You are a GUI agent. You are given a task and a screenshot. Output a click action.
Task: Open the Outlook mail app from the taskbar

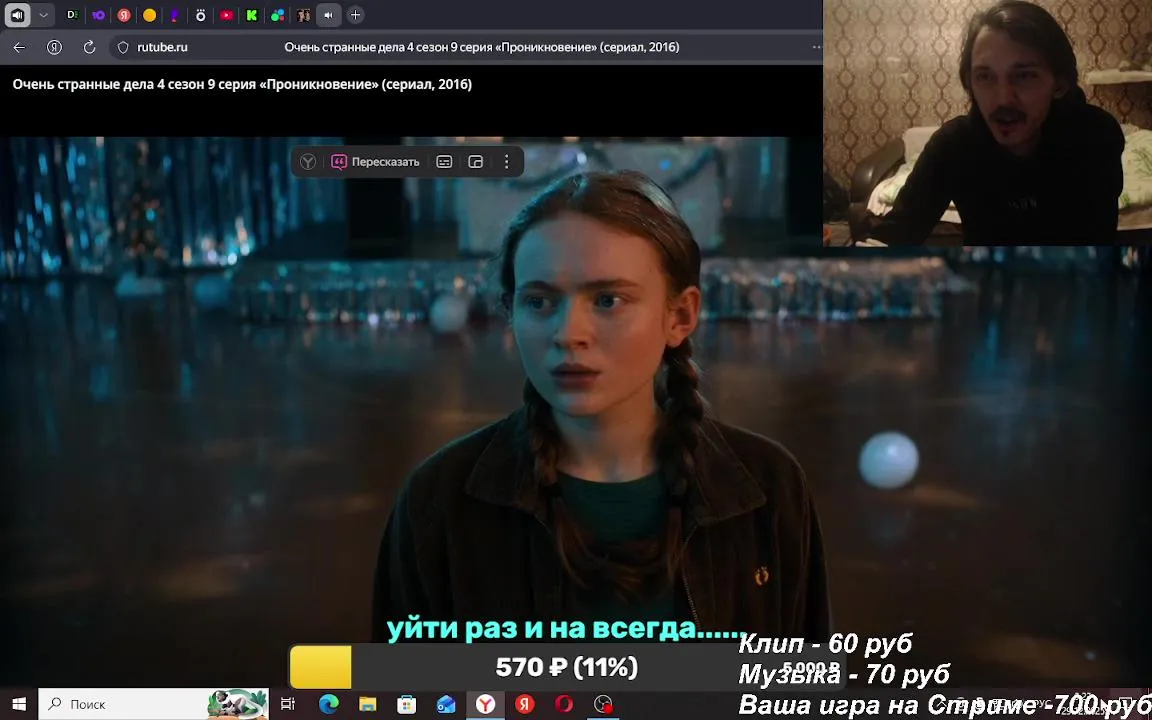[445, 704]
